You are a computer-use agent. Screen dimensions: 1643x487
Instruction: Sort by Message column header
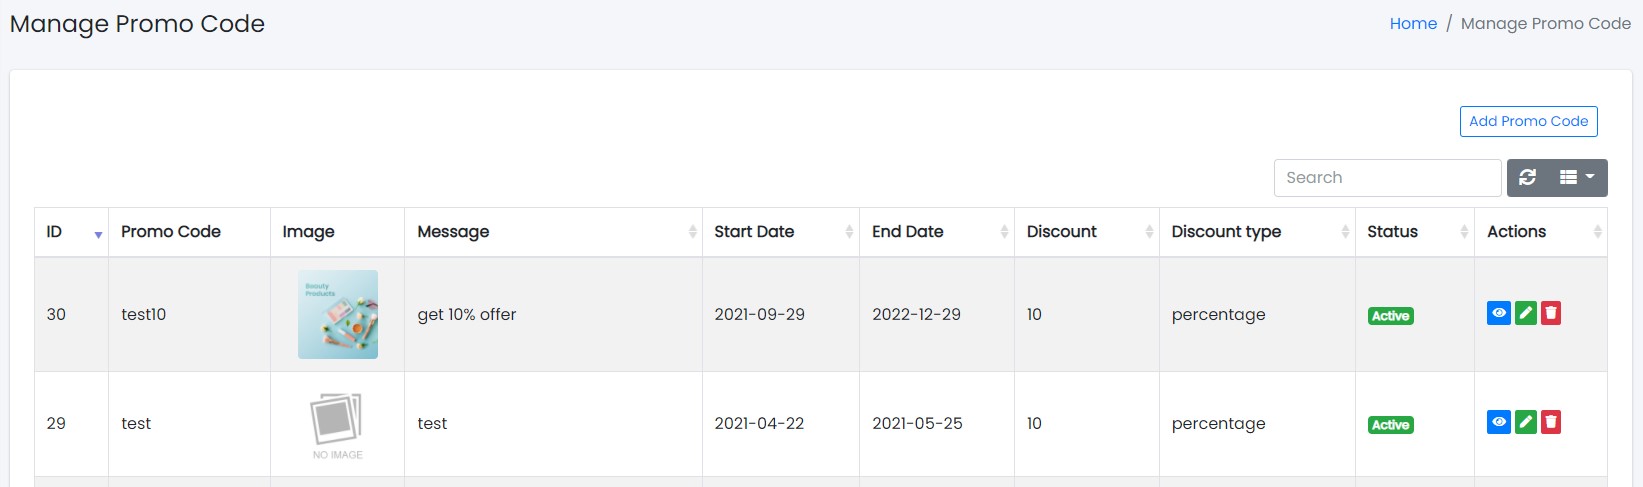click(x=553, y=232)
